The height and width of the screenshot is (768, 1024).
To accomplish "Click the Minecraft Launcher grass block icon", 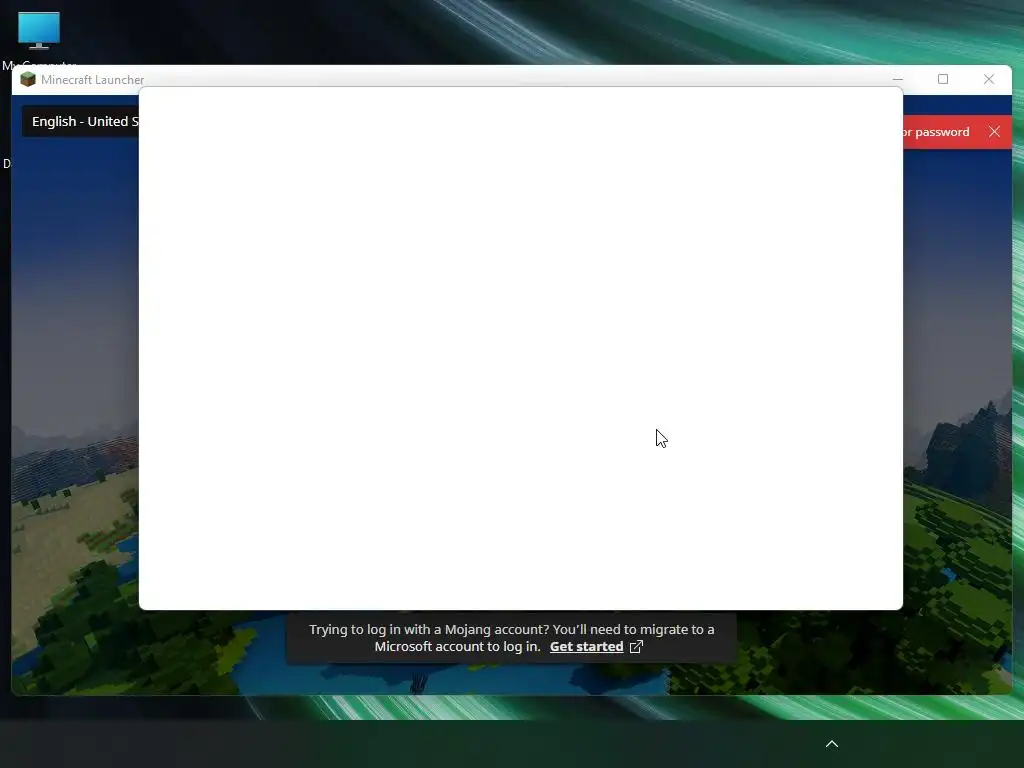I will click(27, 80).
